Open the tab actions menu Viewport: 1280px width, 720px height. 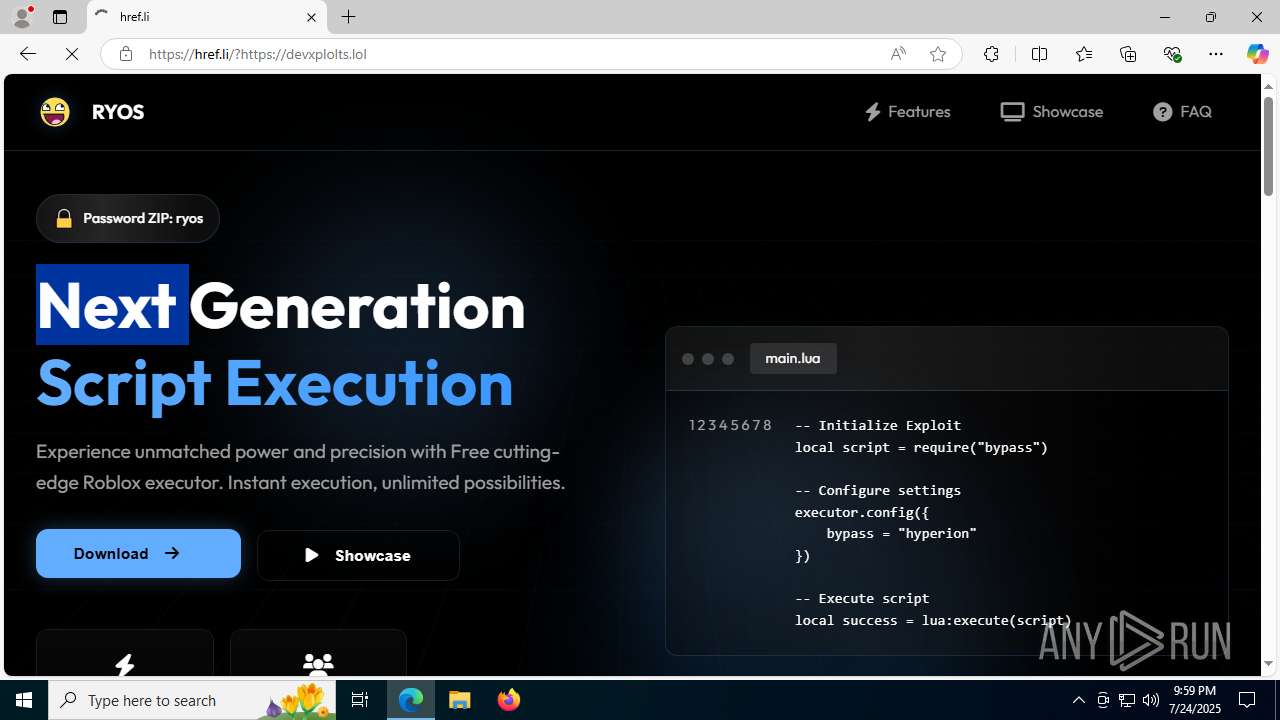point(60,17)
